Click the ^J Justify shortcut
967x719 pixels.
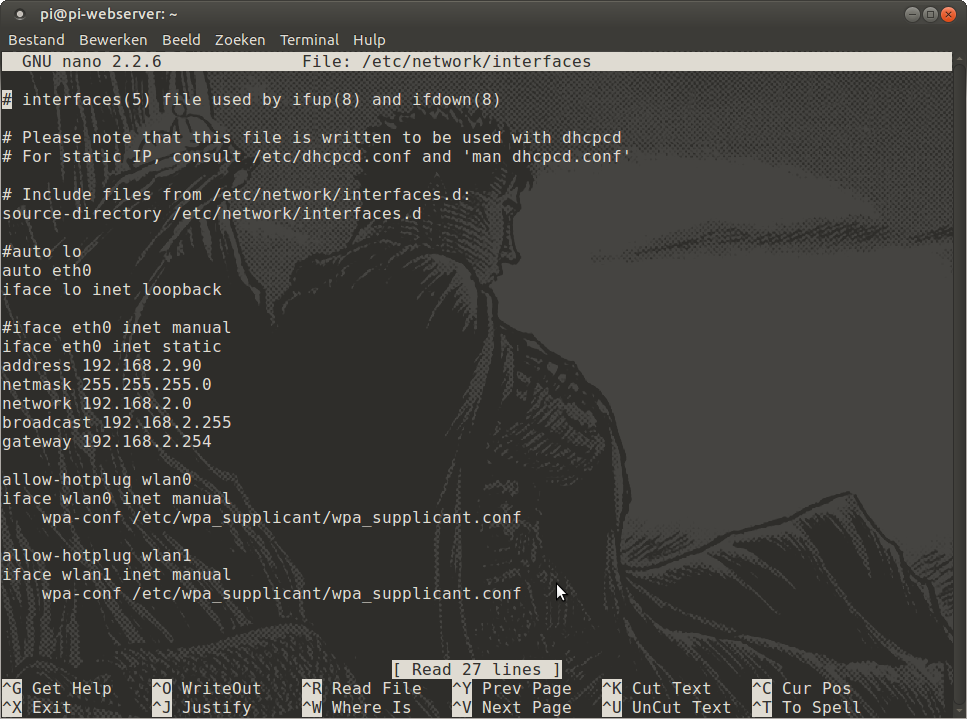click(x=202, y=708)
